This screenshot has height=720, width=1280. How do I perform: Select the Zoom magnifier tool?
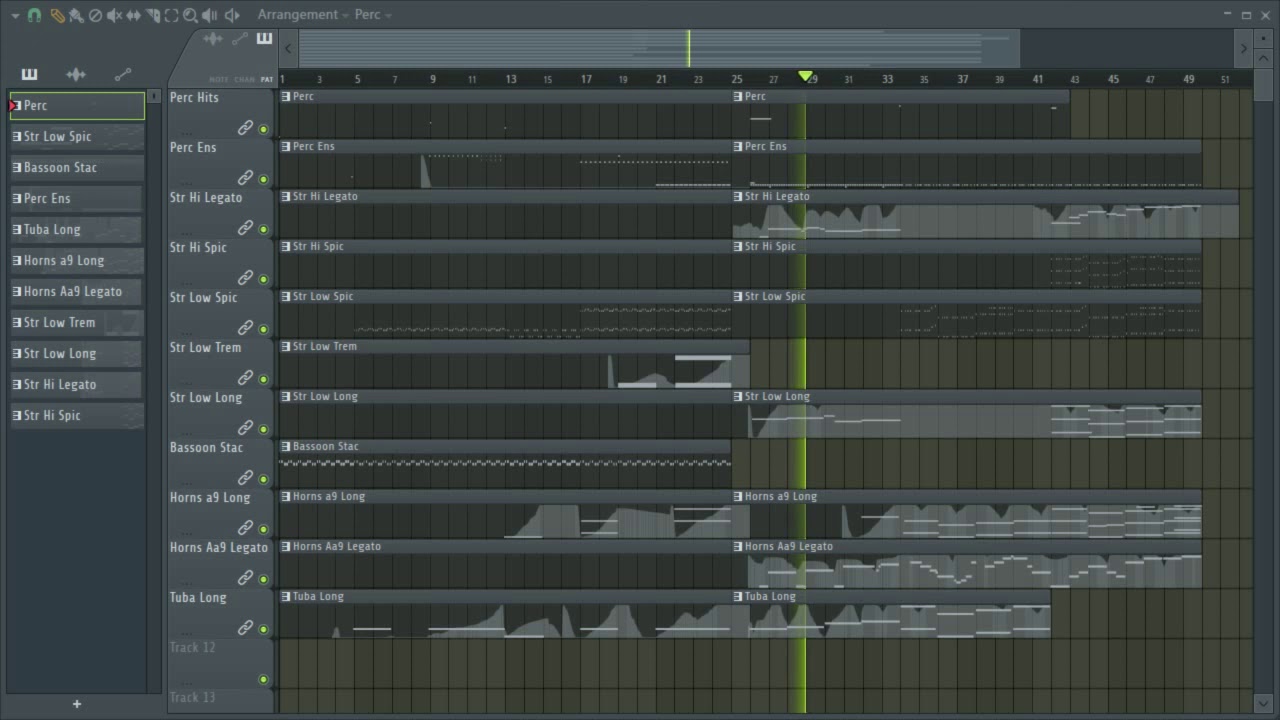click(190, 15)
